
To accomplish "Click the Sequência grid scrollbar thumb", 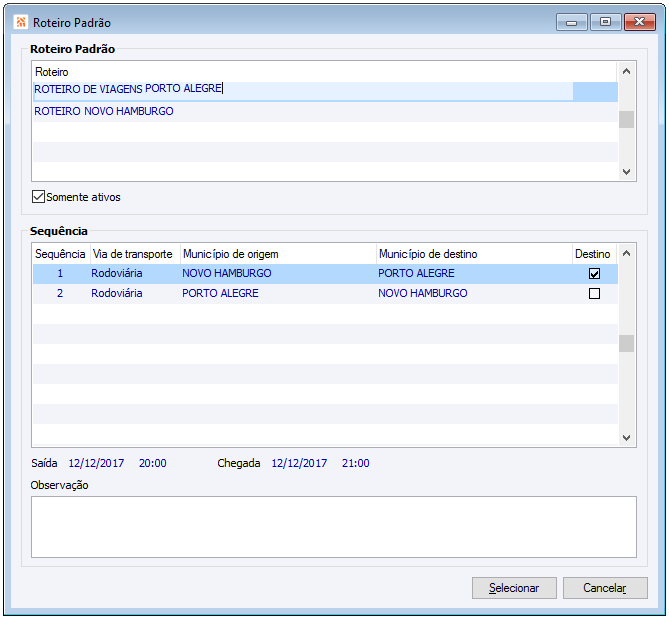I will coord(626,343).
